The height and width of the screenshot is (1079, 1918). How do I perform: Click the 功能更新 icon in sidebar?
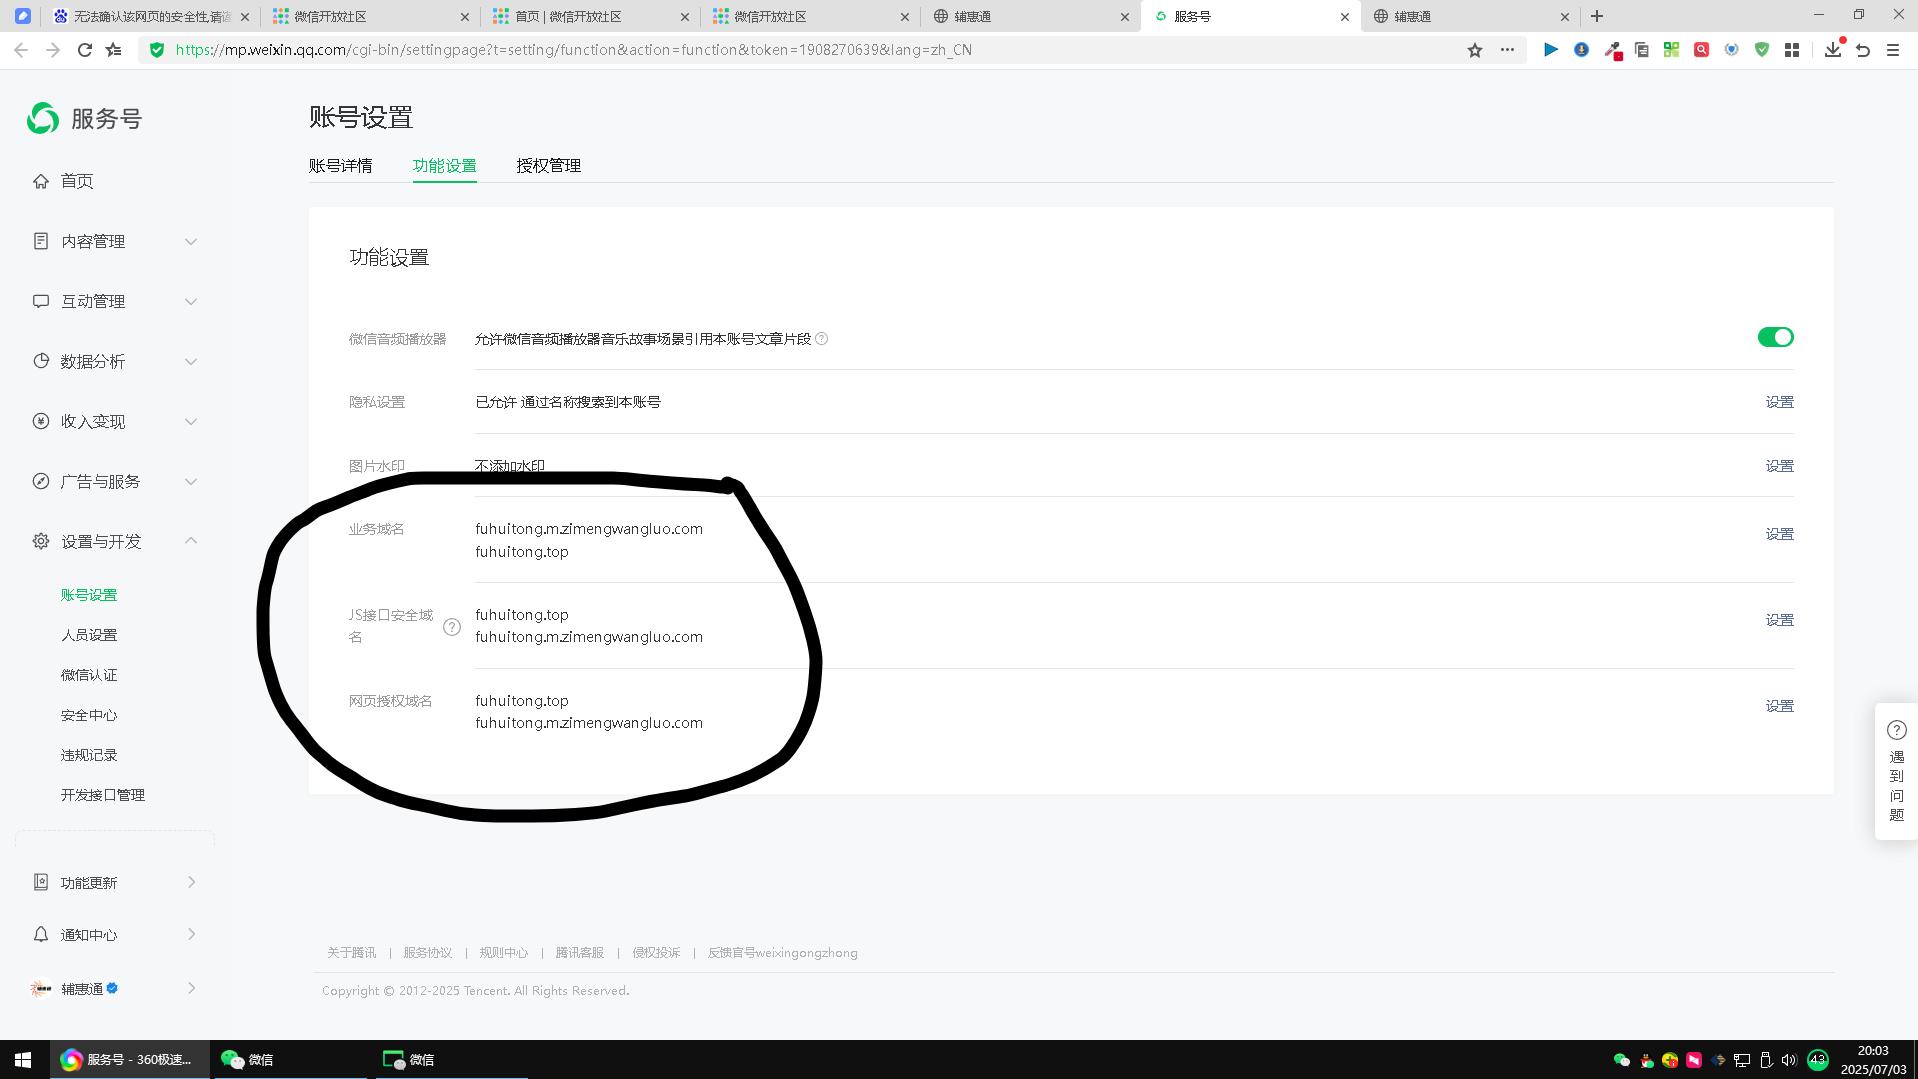tap(41, 882)
